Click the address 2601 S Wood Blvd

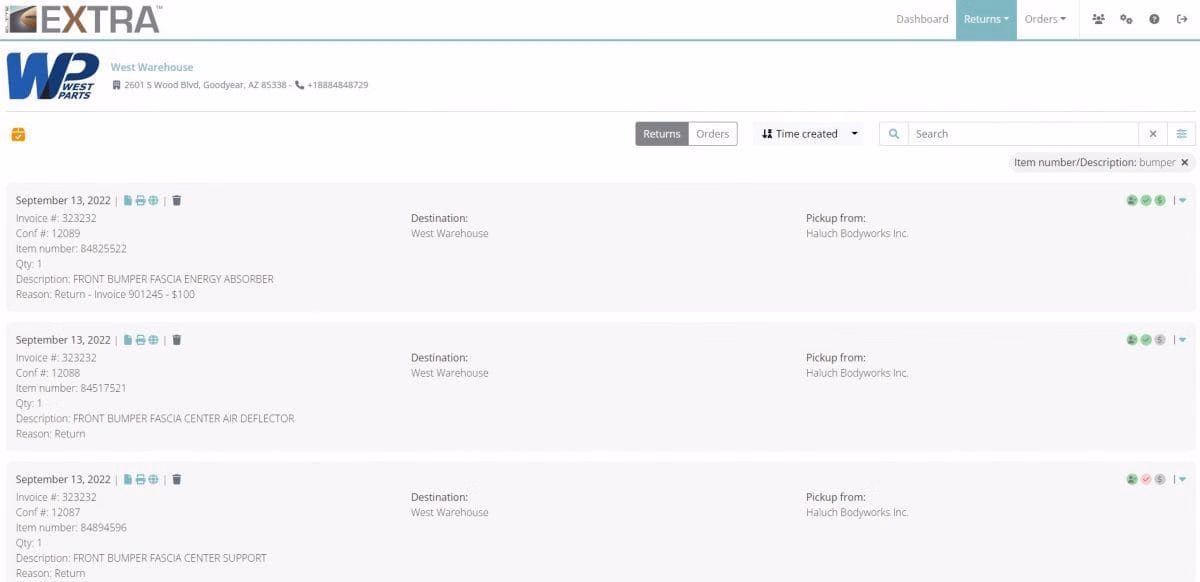coord(205,85)
